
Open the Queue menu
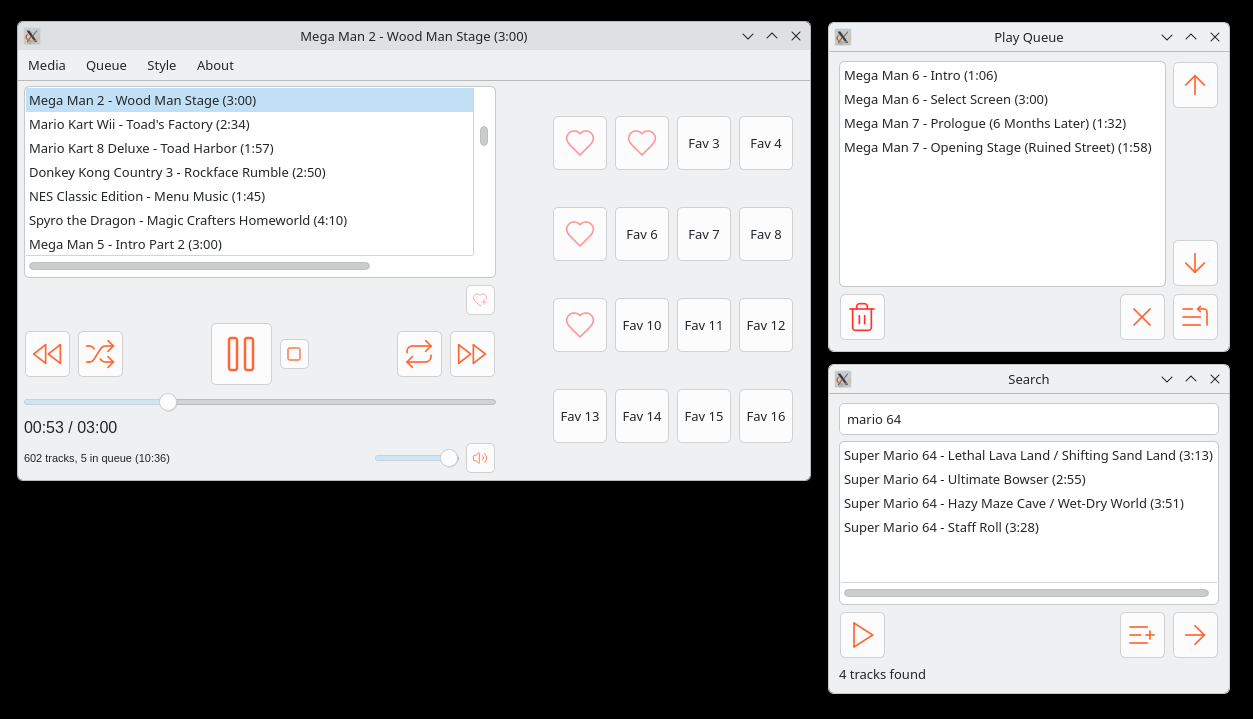[x=106, y=65]
